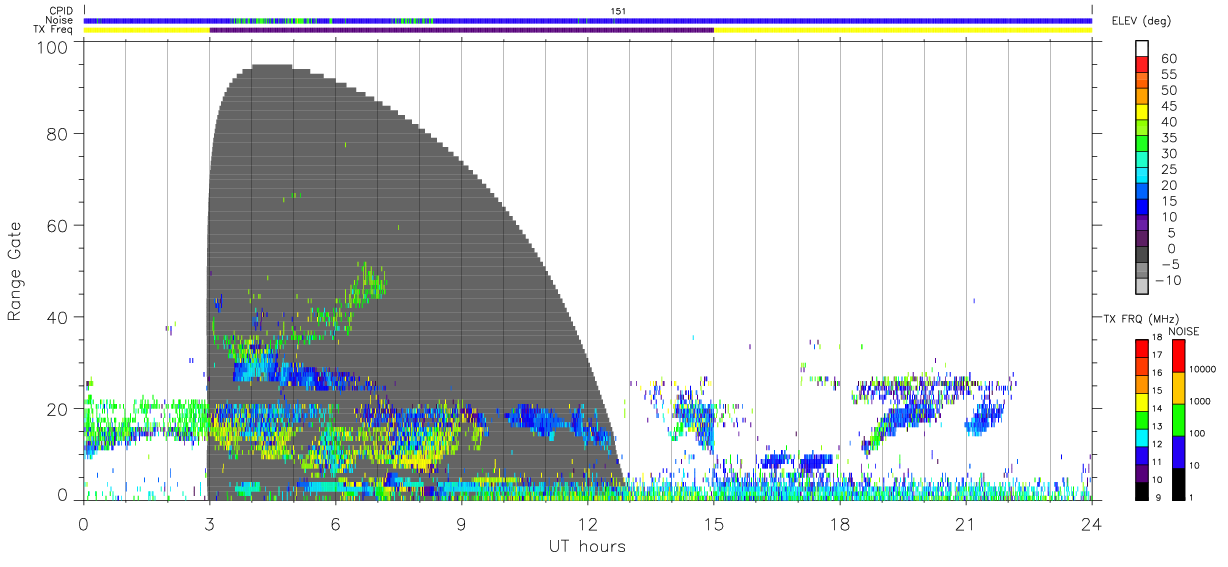Click Range Gate axis tick 20

pos(57,408)
